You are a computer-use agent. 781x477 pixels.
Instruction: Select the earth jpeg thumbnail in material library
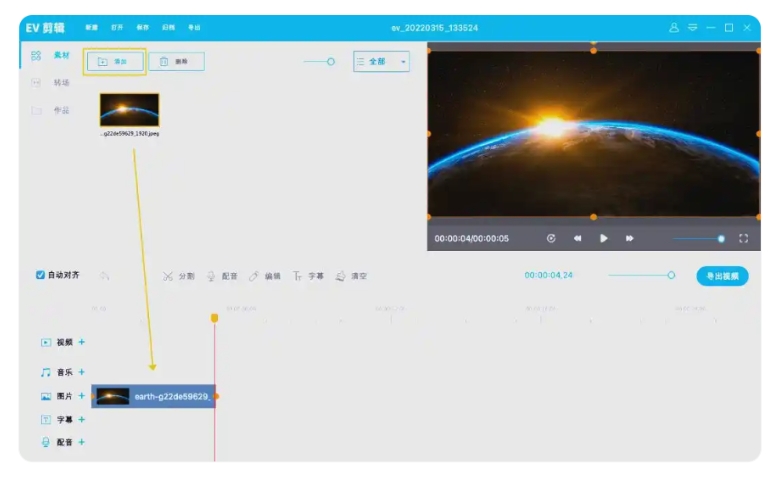click(x=129, y=110)
